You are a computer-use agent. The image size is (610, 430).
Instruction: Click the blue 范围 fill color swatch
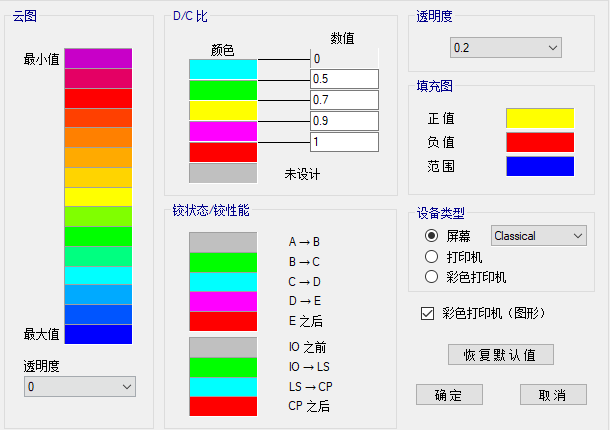click(540, 166)
